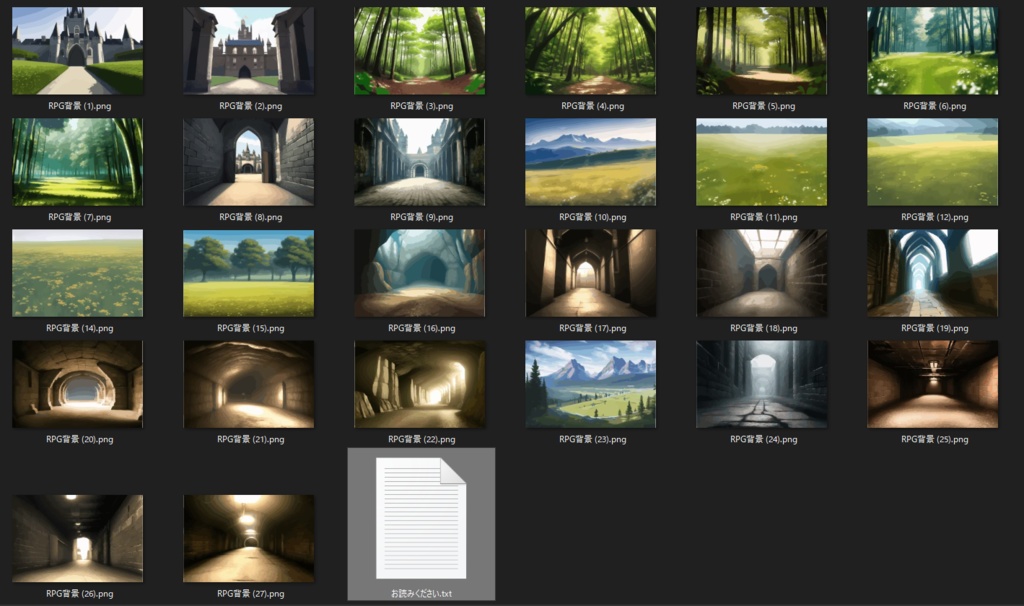Screen dimensions: 1024x606
Task: Click the file name 'RPG背景 (15).png'
Action: pyautogui.click(x=251, y=328)
